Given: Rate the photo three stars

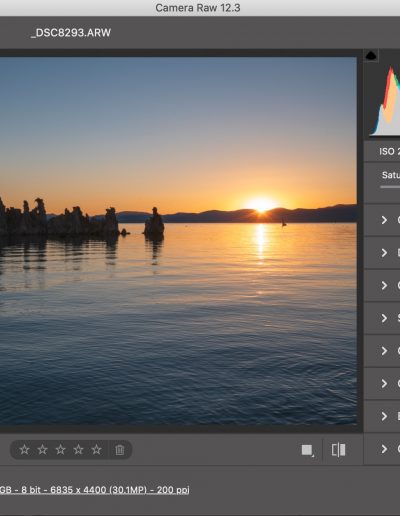Looking at the screenshot, I should click(x=60, y=450).
